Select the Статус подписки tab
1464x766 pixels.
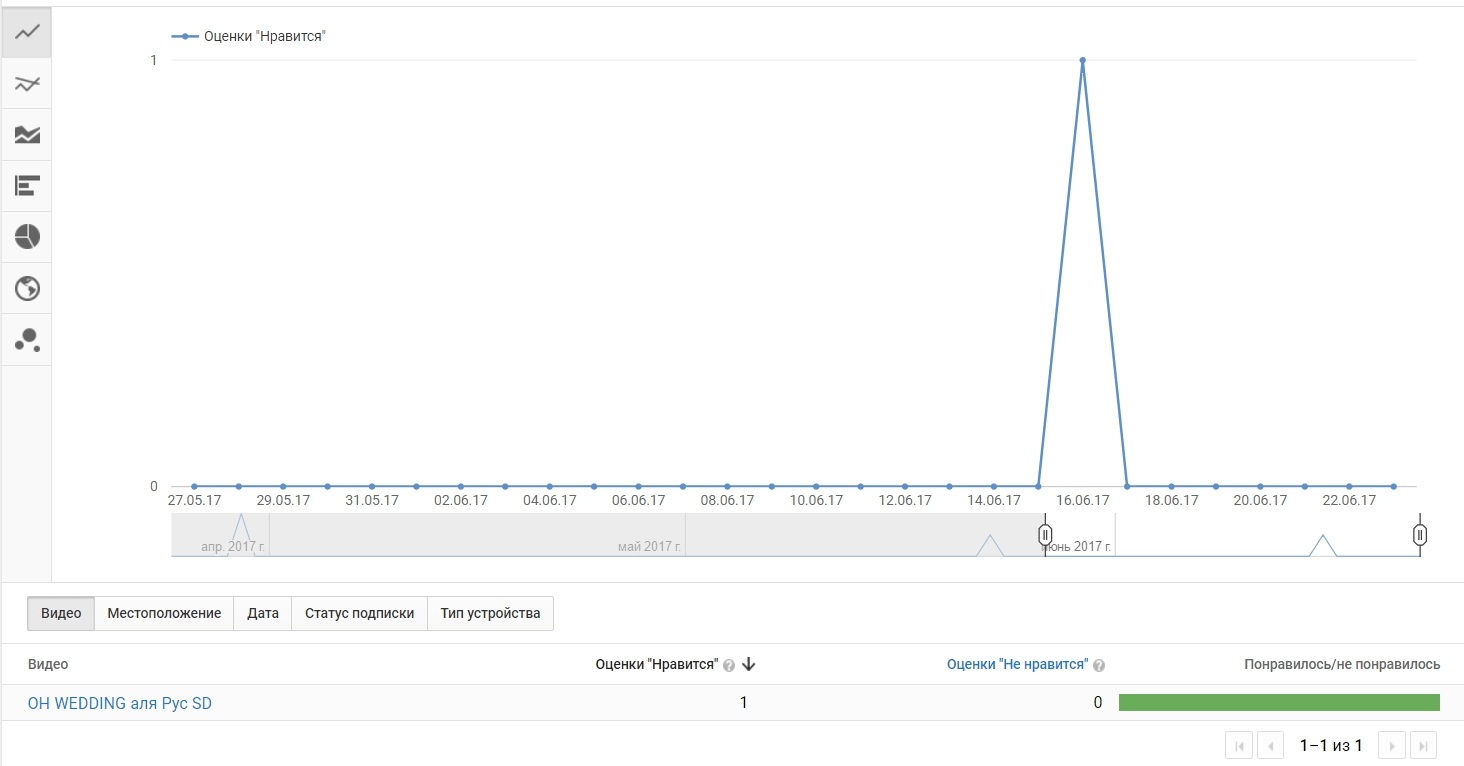pyautogui.click(x=359, y=613)
